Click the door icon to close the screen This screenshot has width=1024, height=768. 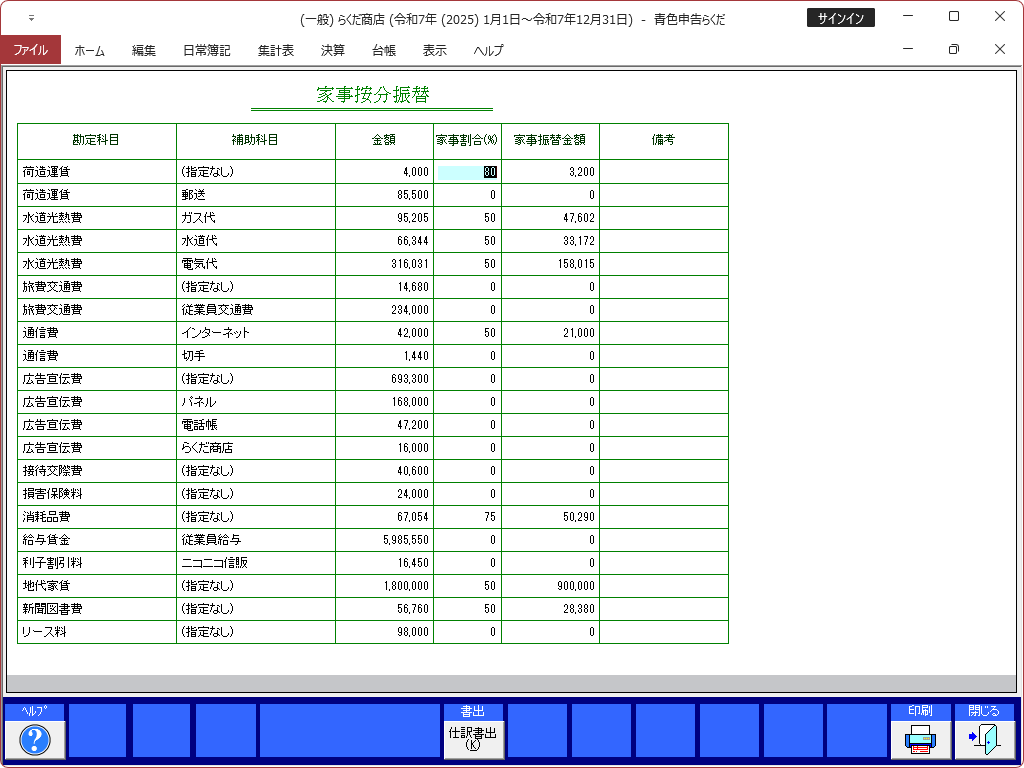pos(984,739)
